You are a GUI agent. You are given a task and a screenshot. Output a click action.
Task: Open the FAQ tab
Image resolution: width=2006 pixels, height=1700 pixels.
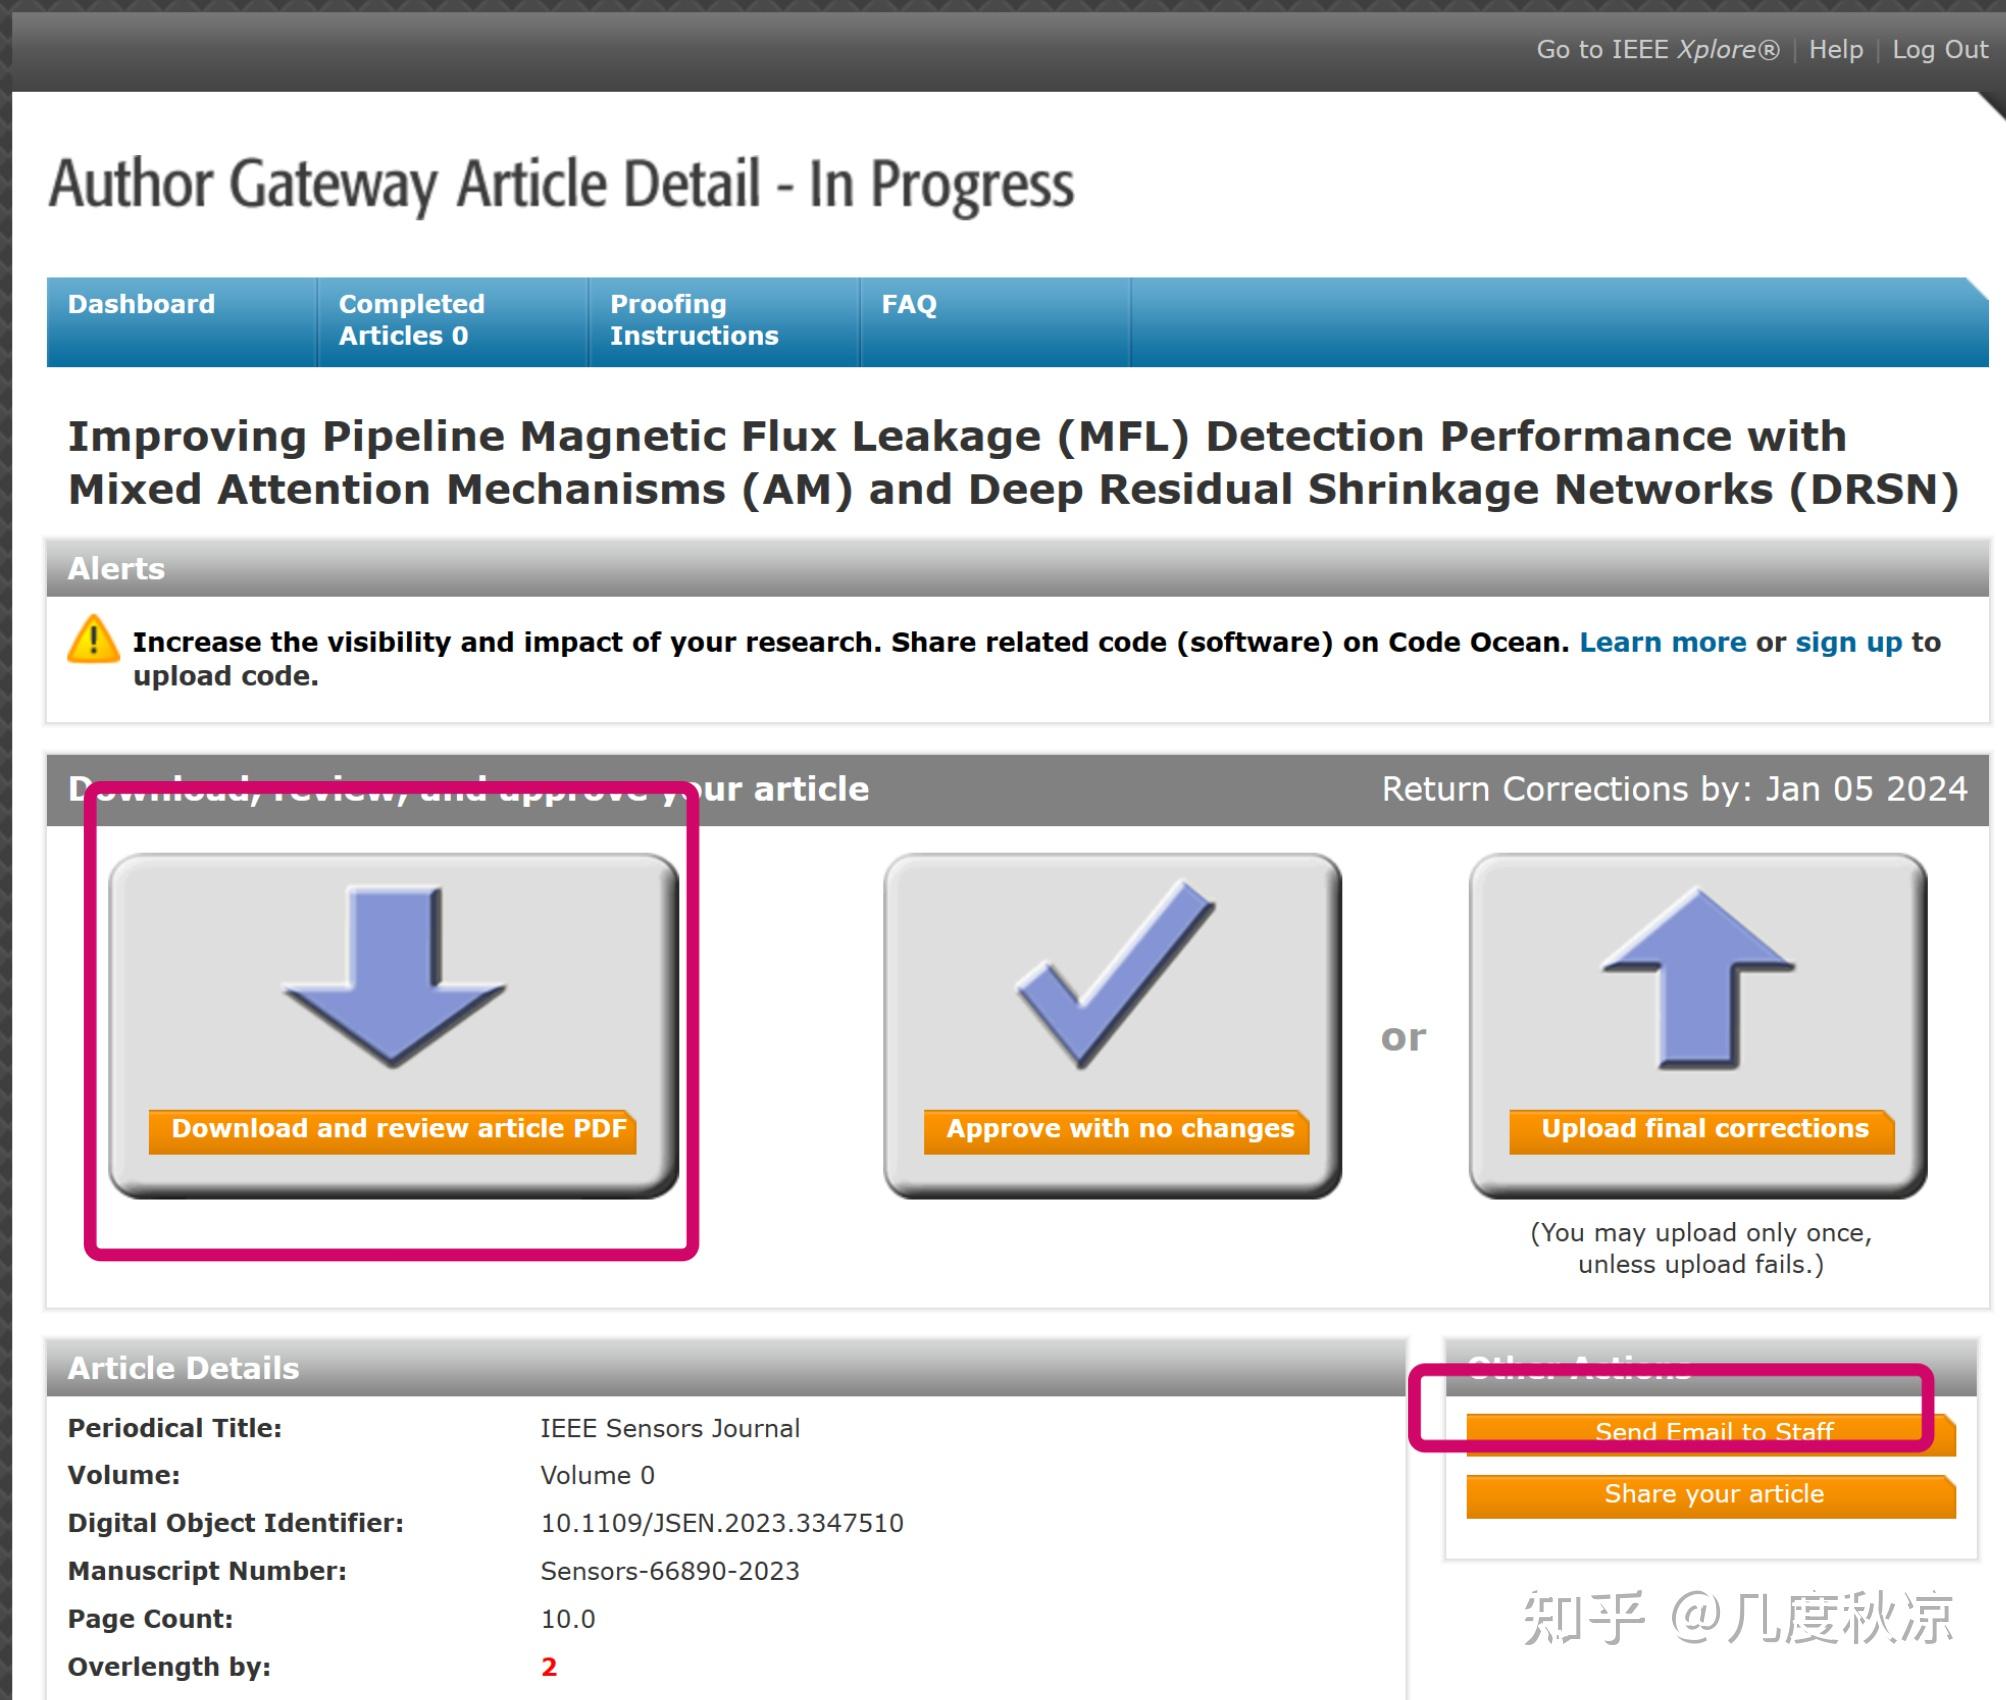tap(908, 304)
